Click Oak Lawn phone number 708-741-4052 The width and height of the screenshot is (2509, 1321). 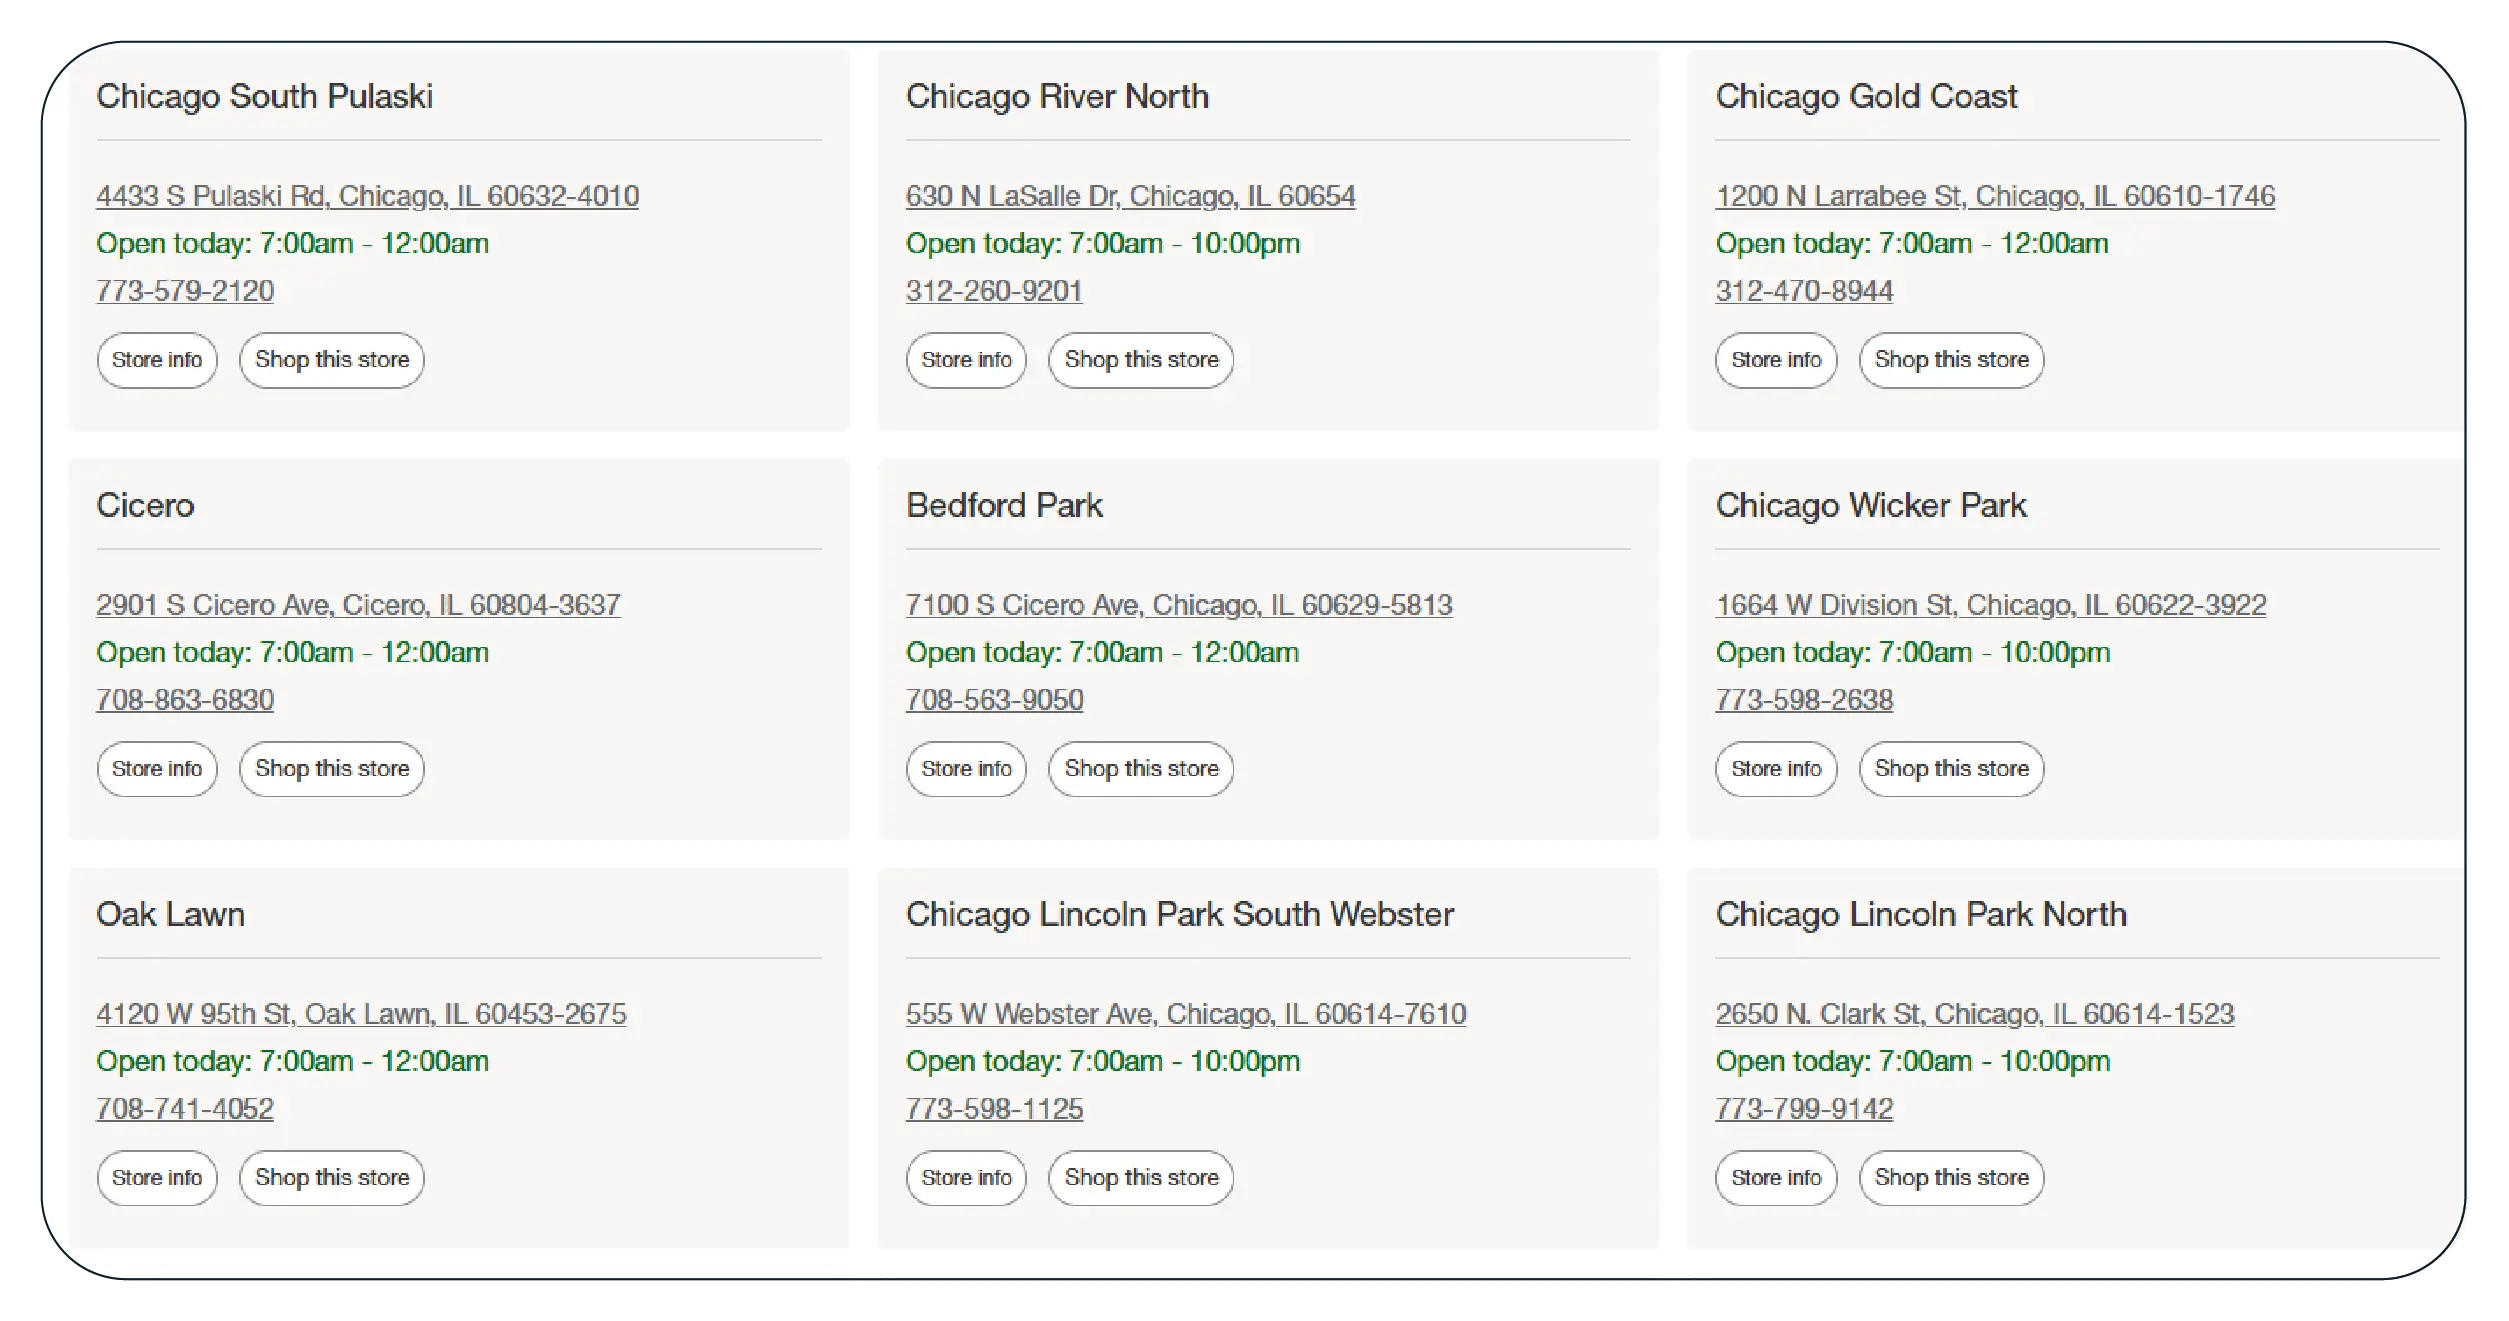(185, 1109)
